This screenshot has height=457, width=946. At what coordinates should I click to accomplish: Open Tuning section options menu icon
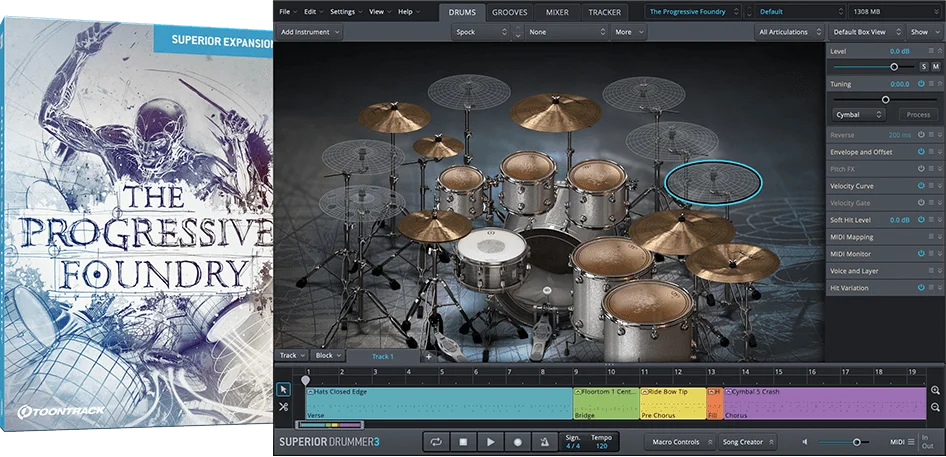(931, 84)
